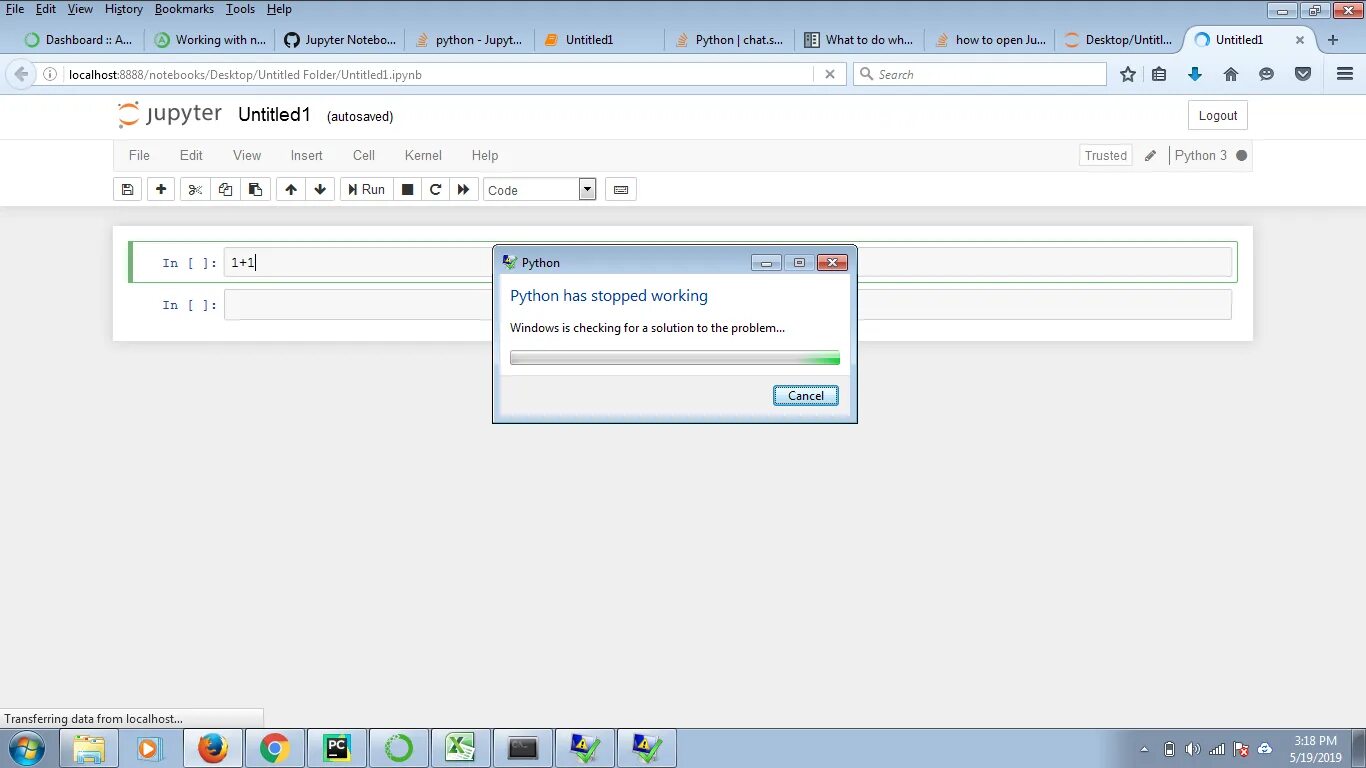Open the Jupyter View menu
Image resolution: width=1366 pixels, height=768 pixels.
pyautogui.click(x=247, y=155)
